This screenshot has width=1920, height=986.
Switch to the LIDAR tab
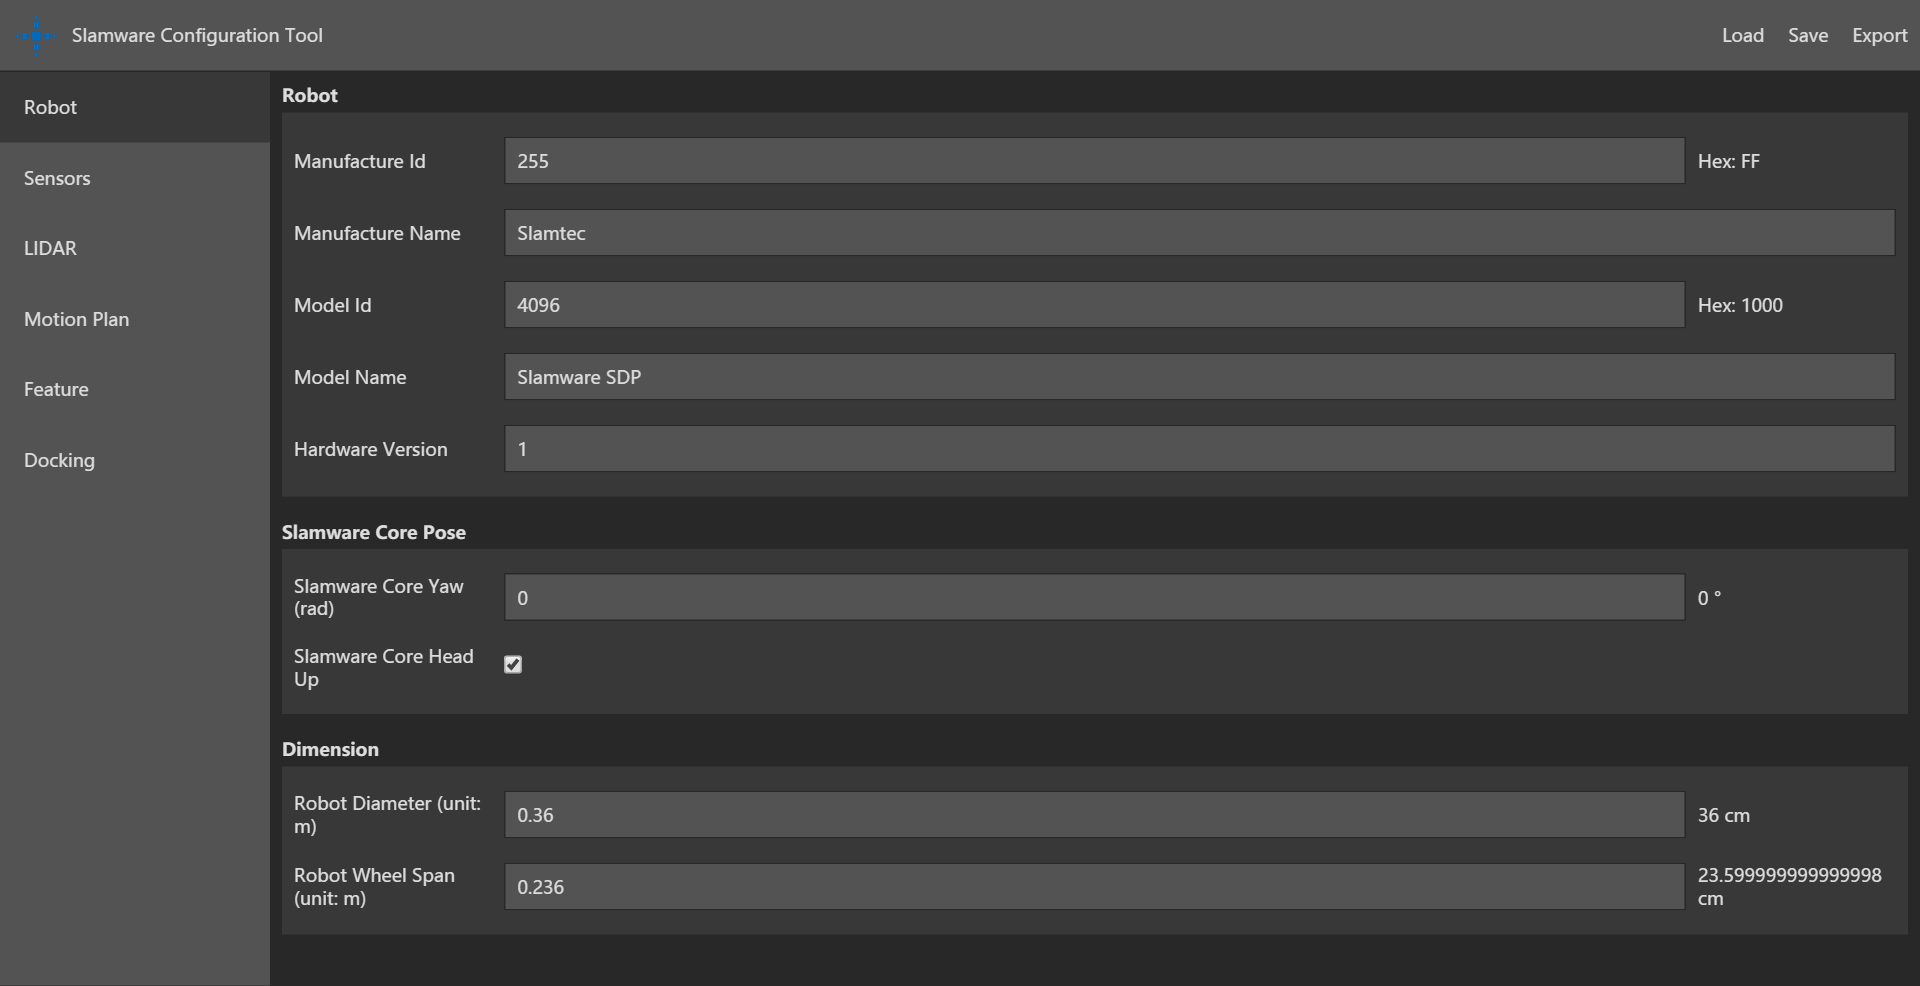pos(50,248)
